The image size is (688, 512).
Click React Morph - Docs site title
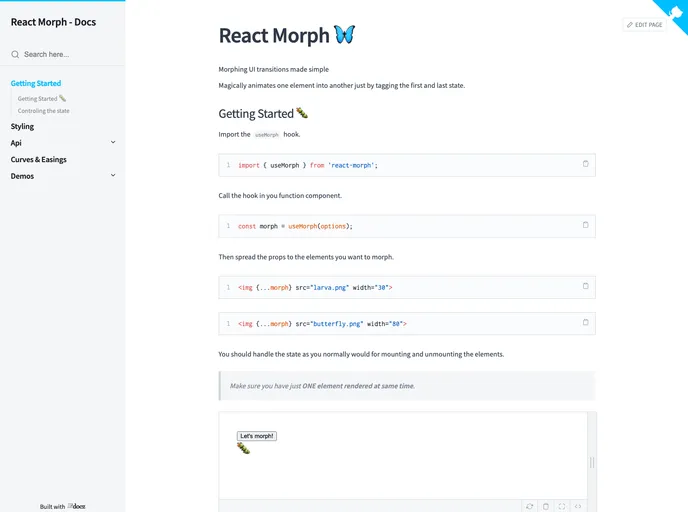pyautogui.click(x=53, y=22)
